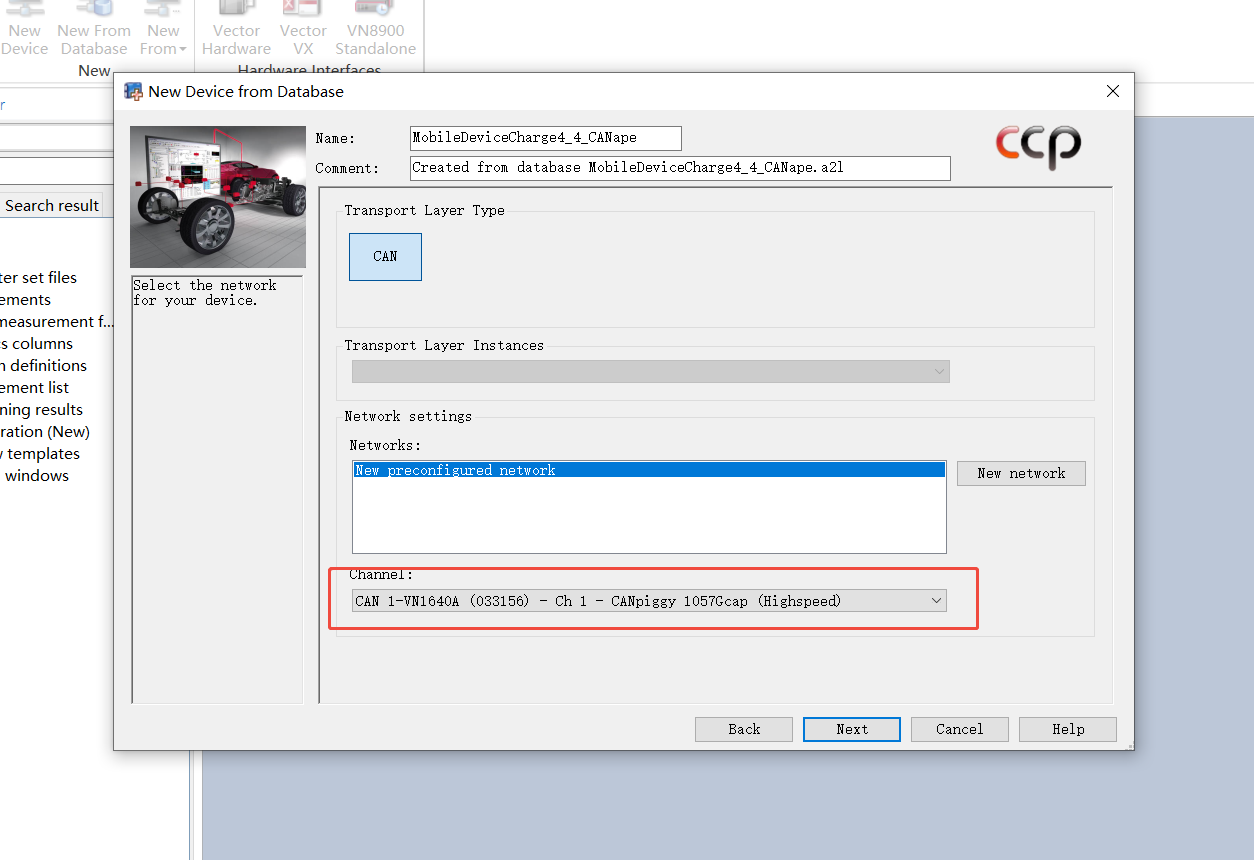1254x860 pixels.
Task: Open Help for this dialog
Action: 1067,729
